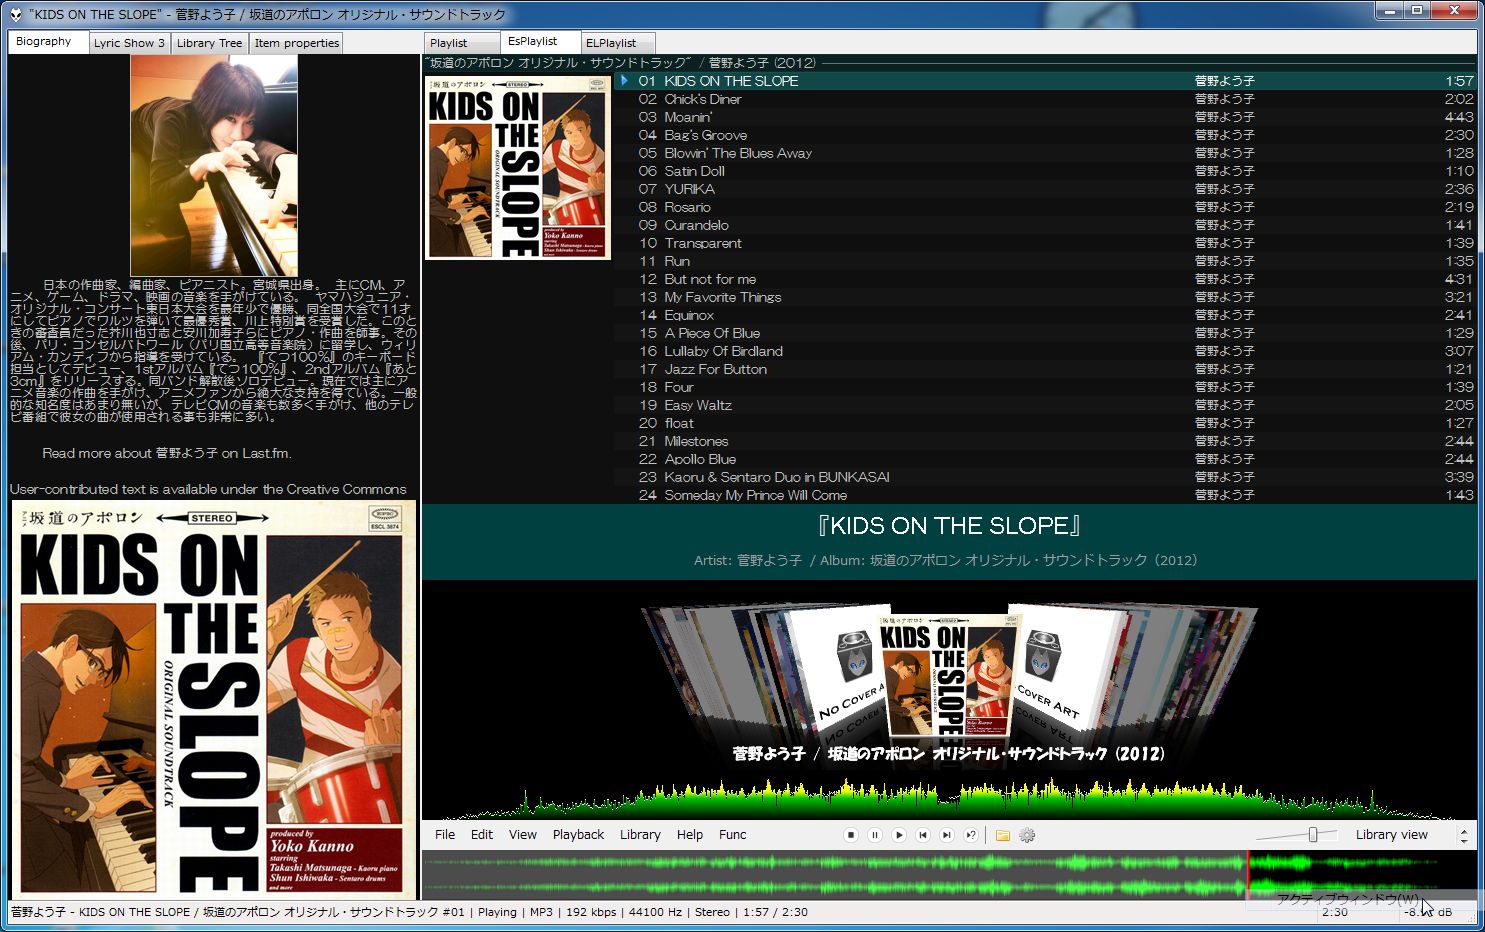Open the Edit menu
1485x932 pixels.
[482, 835]
